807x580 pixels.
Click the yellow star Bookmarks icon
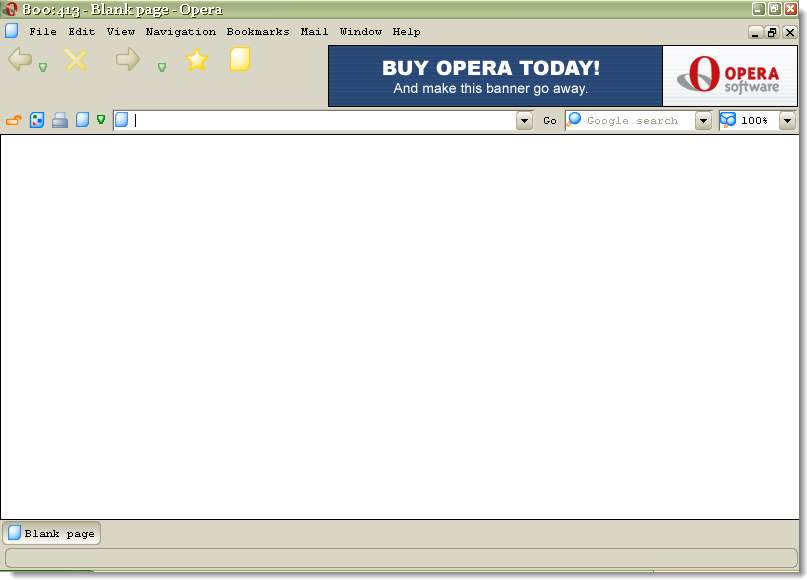coord(197,60)
